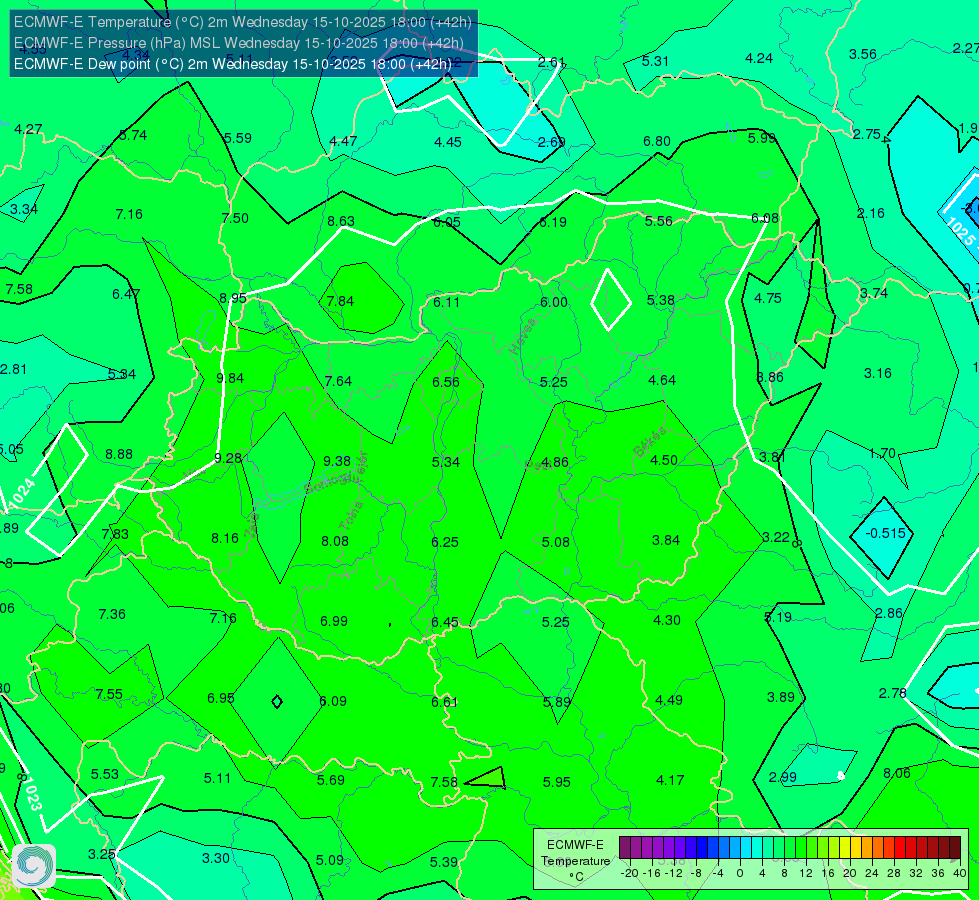Click the 6.61 value on map
Image resolution: width=979 pixels, height=900 pixels.
point(445,702)
